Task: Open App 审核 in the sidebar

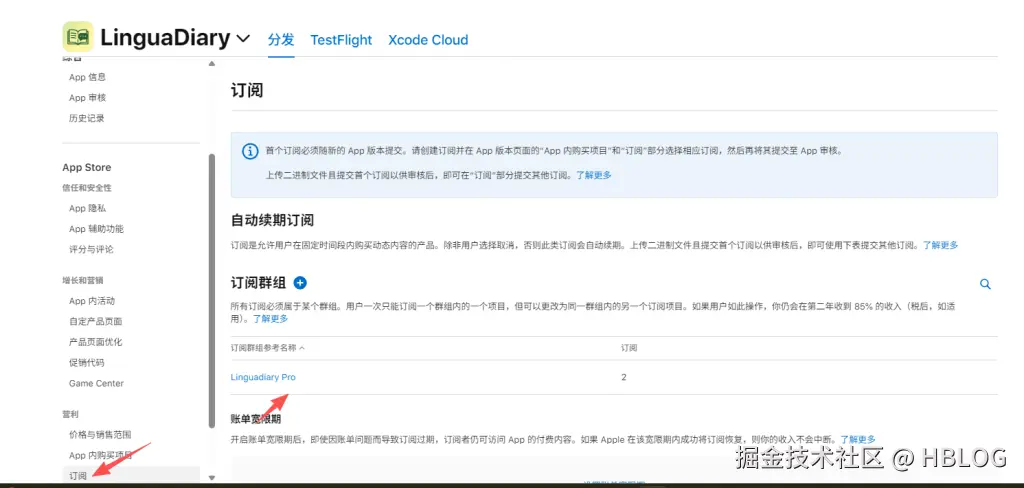Action: (x=88, y=97)
